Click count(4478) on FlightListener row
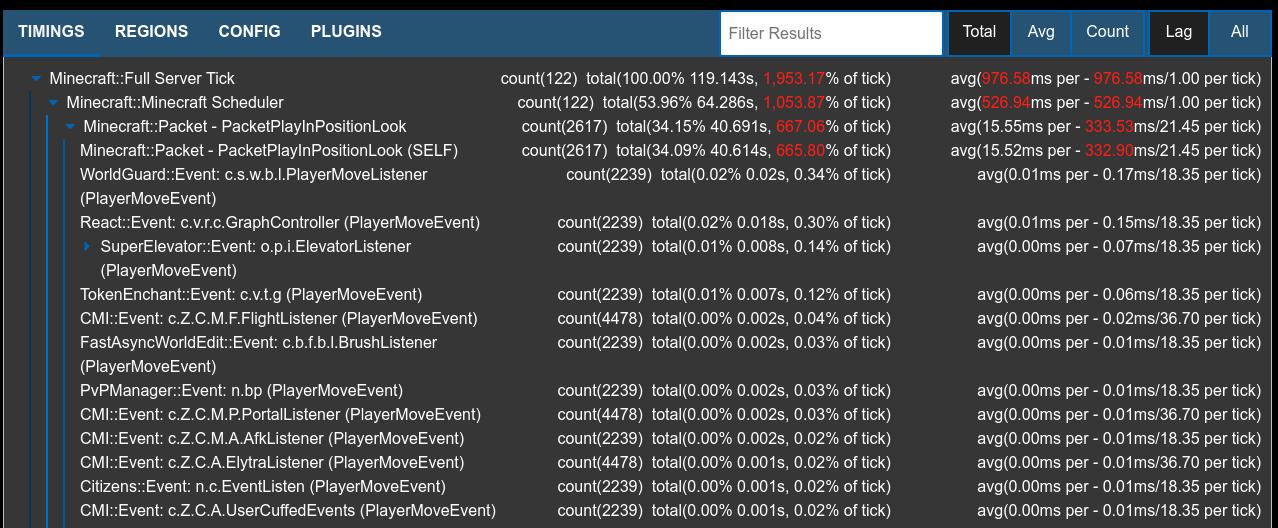 [x=600, y=318]
